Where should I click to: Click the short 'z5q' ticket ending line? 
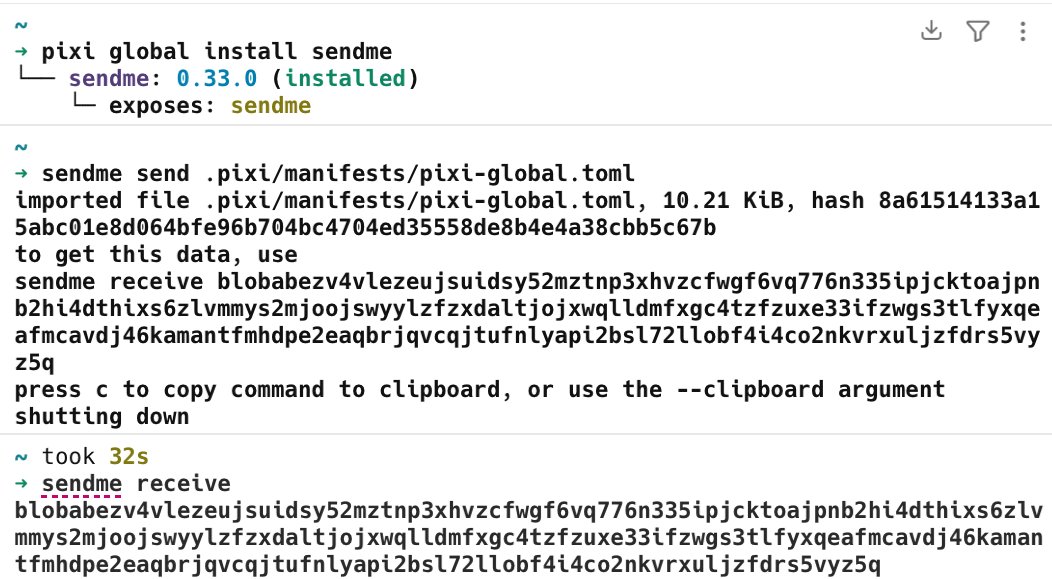35,363
